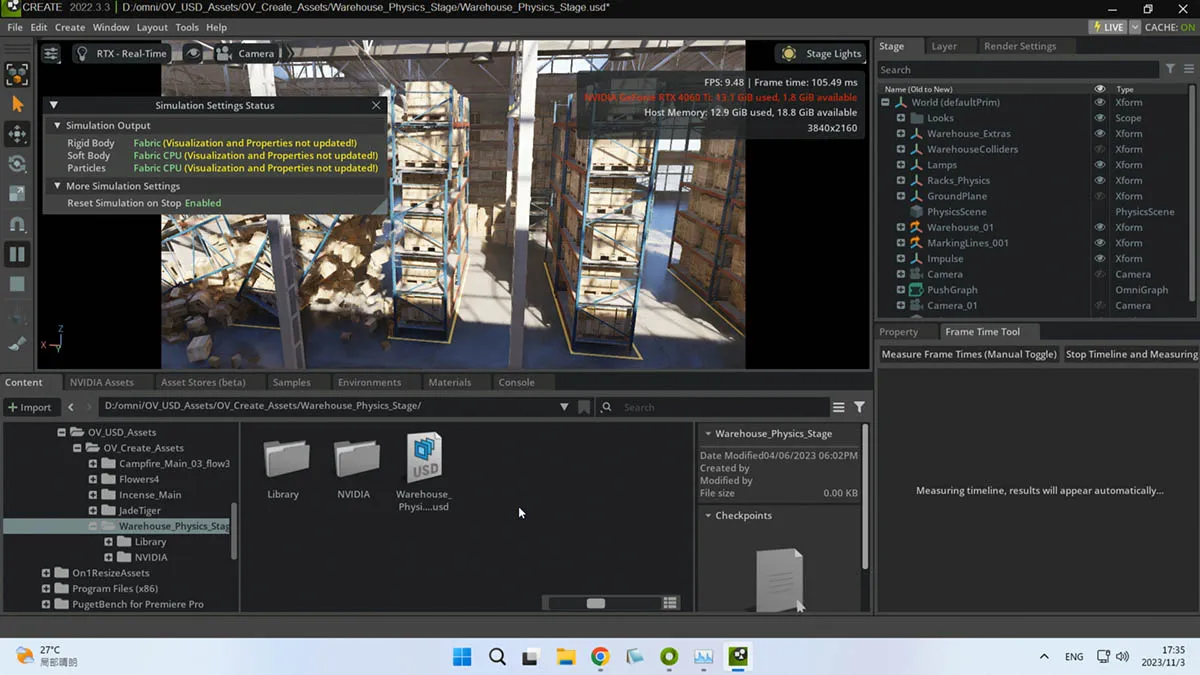Open the Content path dropdown arrow
The image size is (1200, 675).
pyautogui.click(x=564, y=407)
